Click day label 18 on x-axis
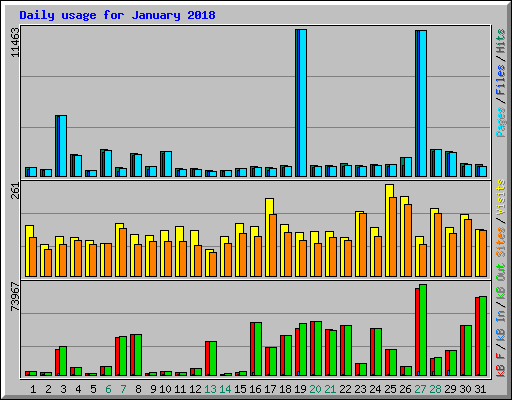The width and height of the screenshot is (512, 400). point(285,389)
